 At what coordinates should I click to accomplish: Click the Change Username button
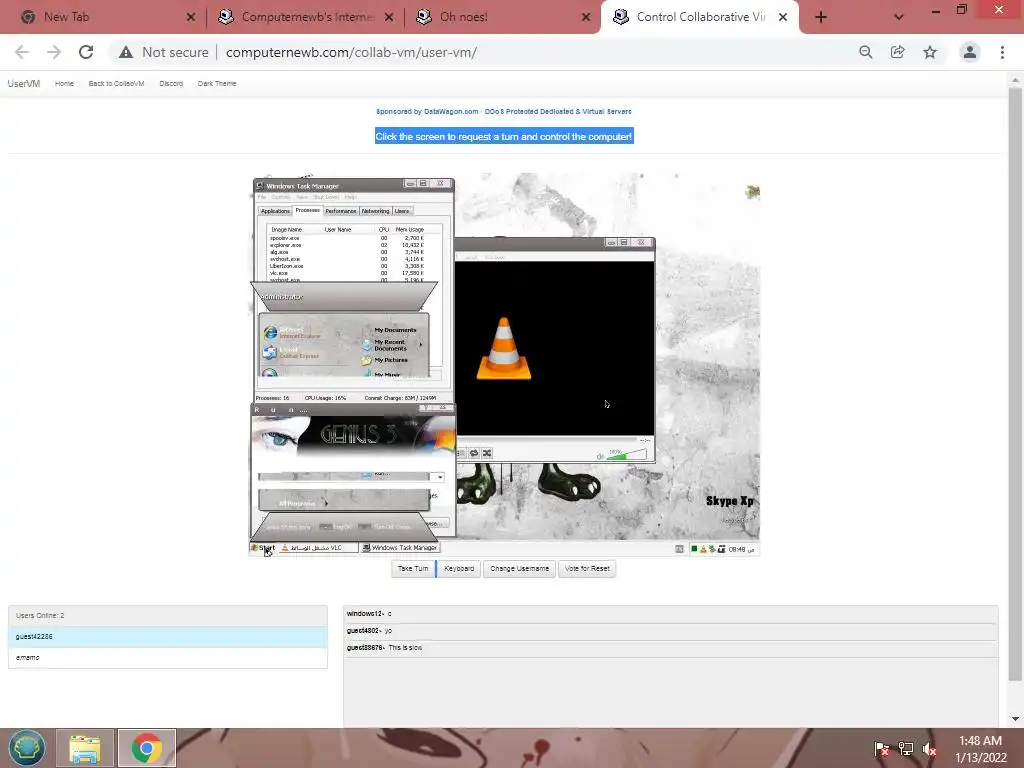[519, 569]
